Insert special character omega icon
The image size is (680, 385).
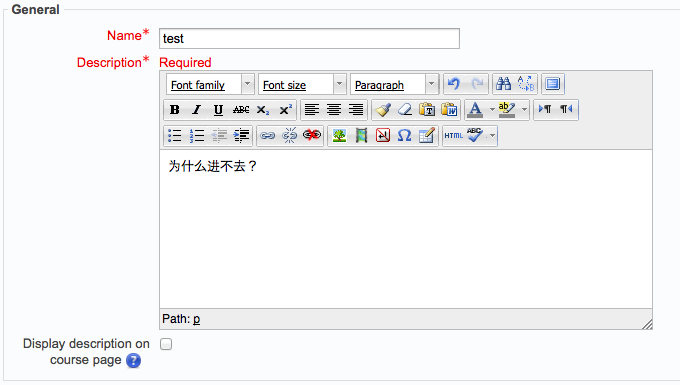pos(405,136)
